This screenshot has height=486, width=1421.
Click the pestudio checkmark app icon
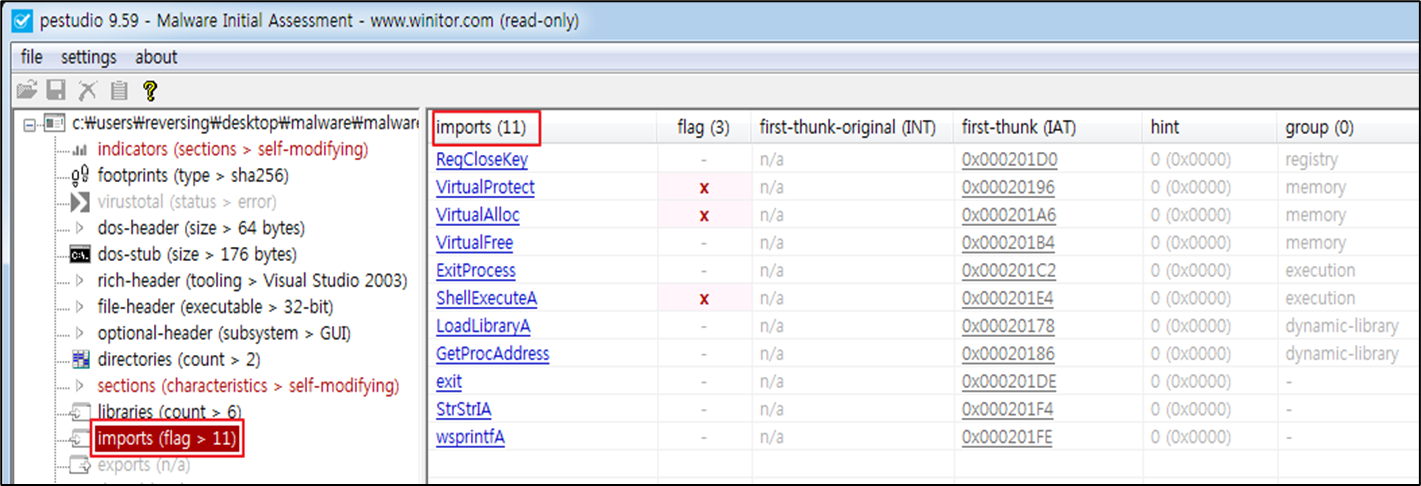click(20, 20)
